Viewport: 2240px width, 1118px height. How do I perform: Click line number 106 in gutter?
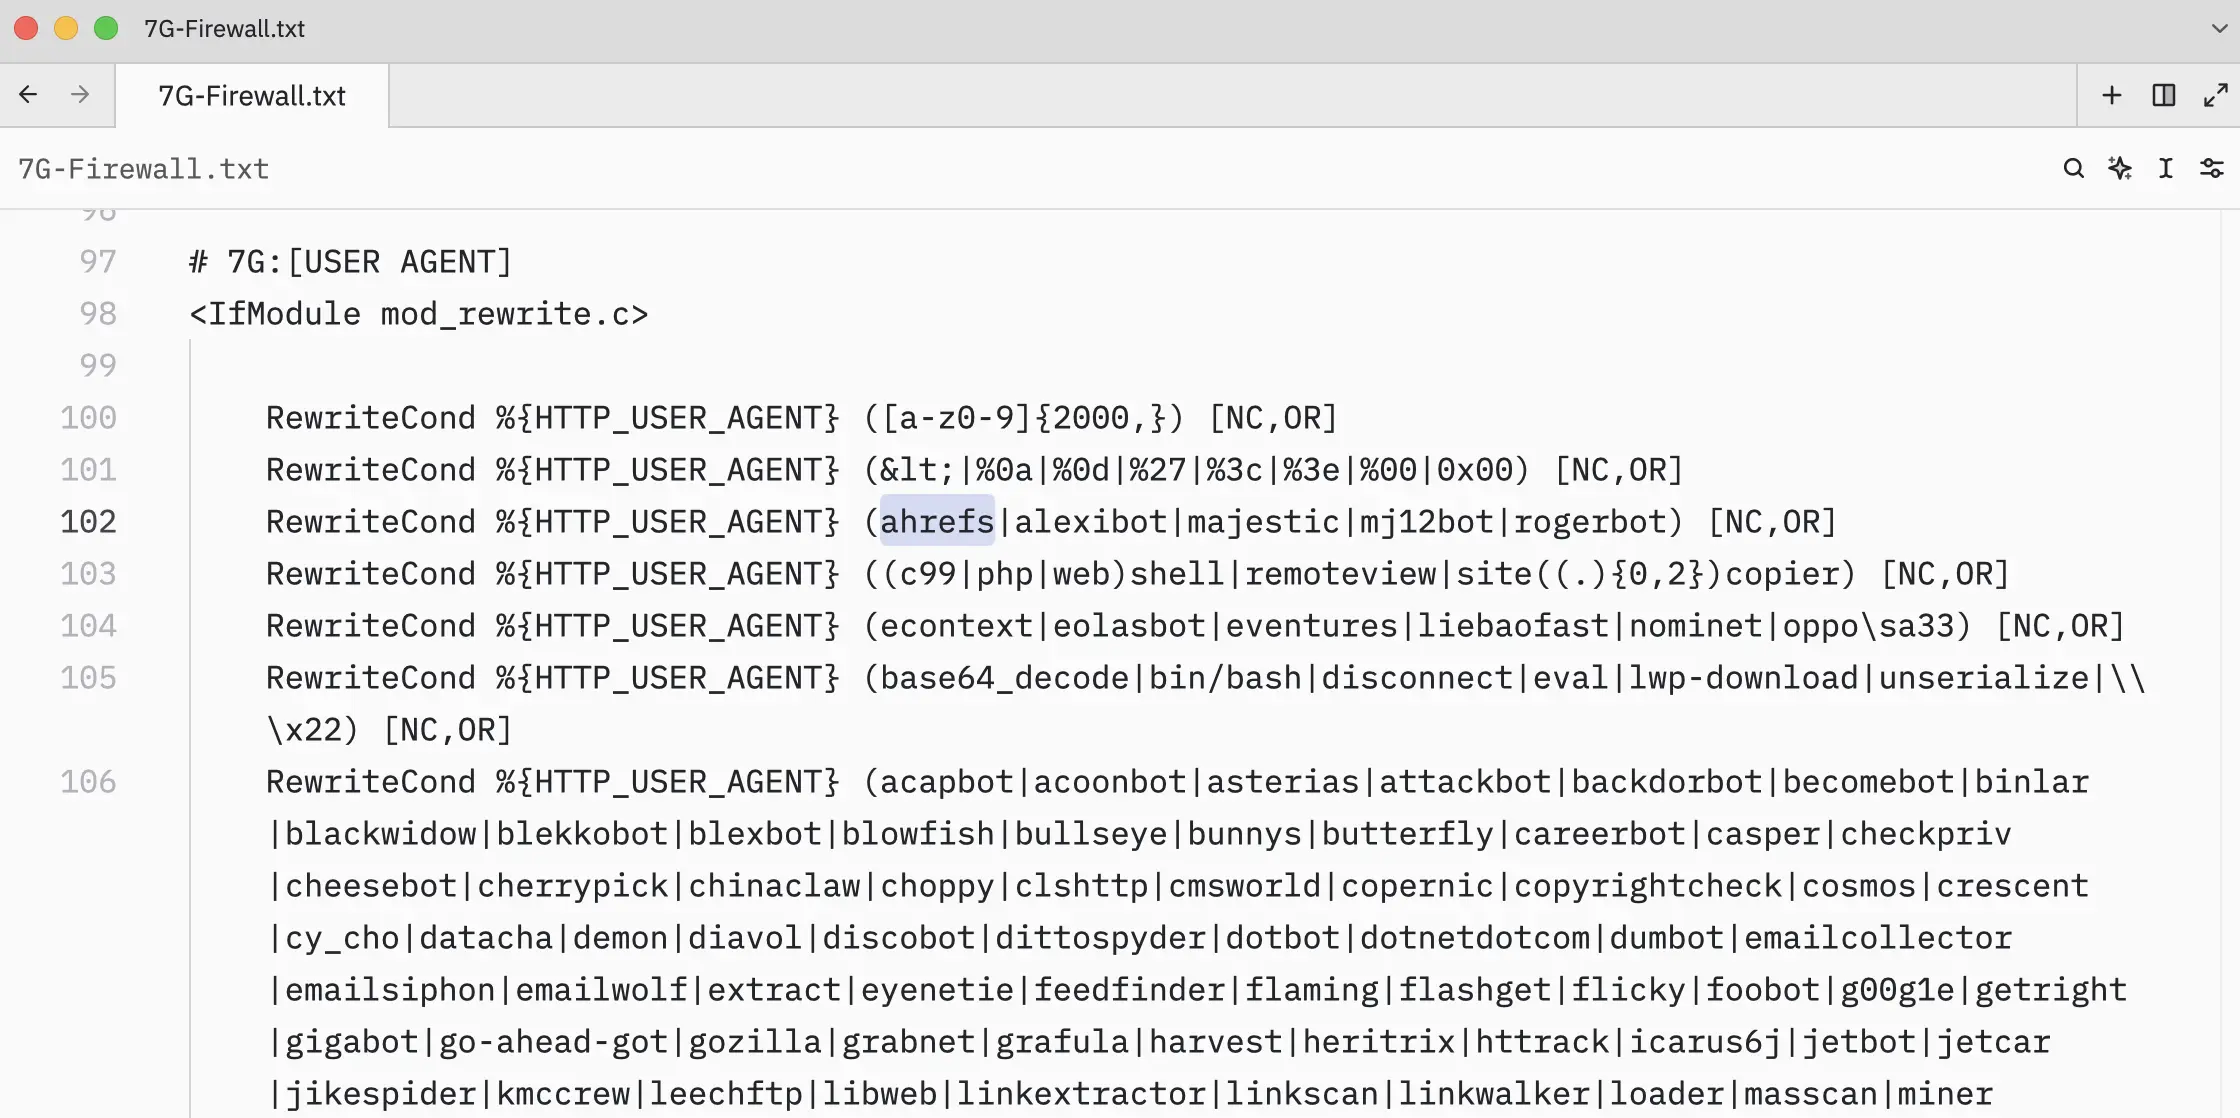[88, 782]
